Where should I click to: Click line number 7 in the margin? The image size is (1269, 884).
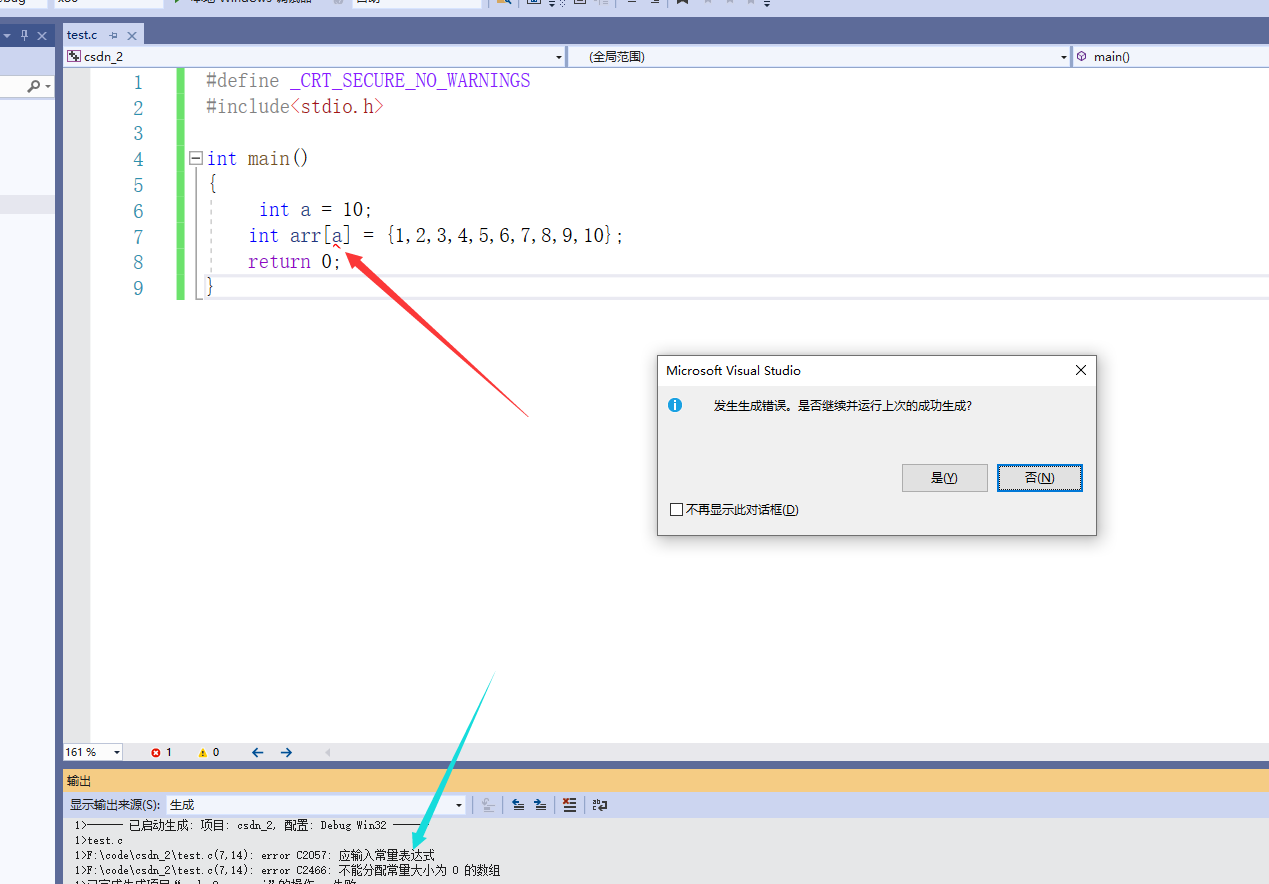click(138, 237)
